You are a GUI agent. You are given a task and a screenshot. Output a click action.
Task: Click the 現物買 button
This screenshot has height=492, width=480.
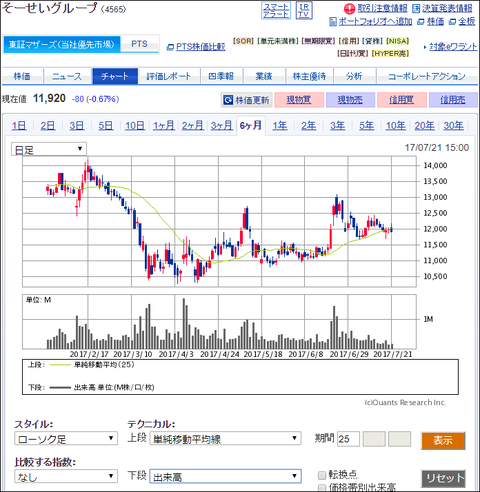[x=299, y=100]
